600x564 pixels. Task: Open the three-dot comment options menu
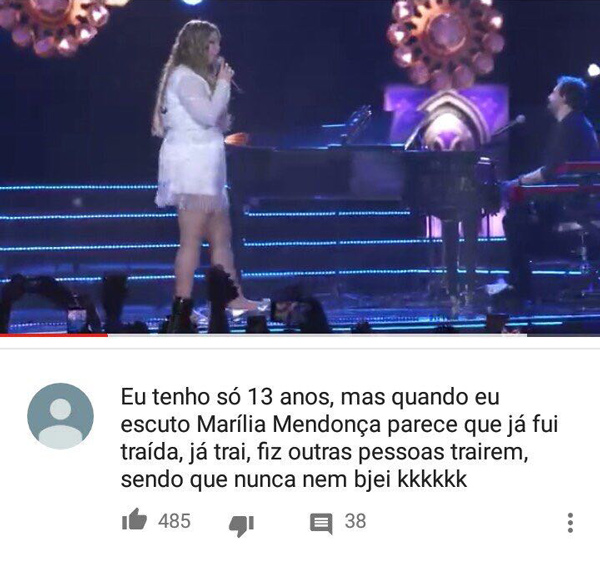click(570, 523)
